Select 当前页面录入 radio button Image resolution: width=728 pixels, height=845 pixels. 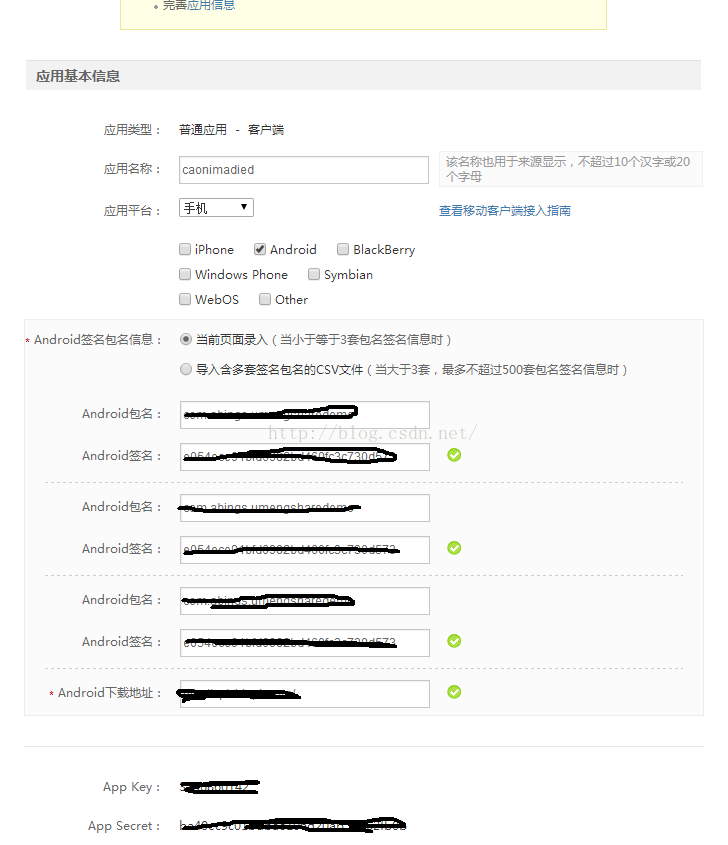click(x=186, y=340)
